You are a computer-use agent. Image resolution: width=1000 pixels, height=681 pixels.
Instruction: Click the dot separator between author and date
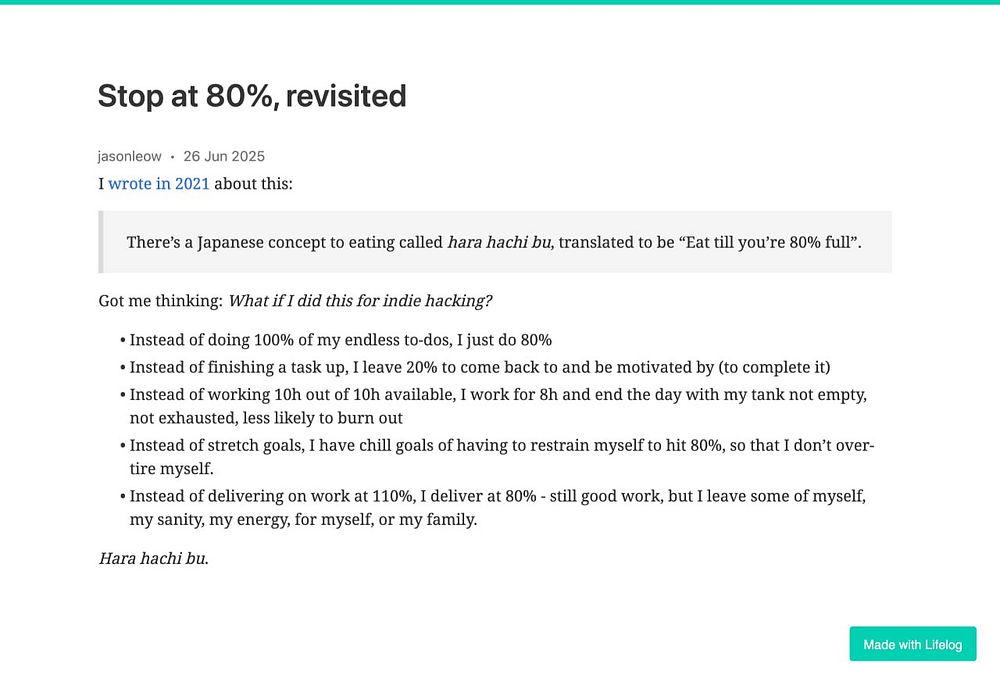click(172, 157)
